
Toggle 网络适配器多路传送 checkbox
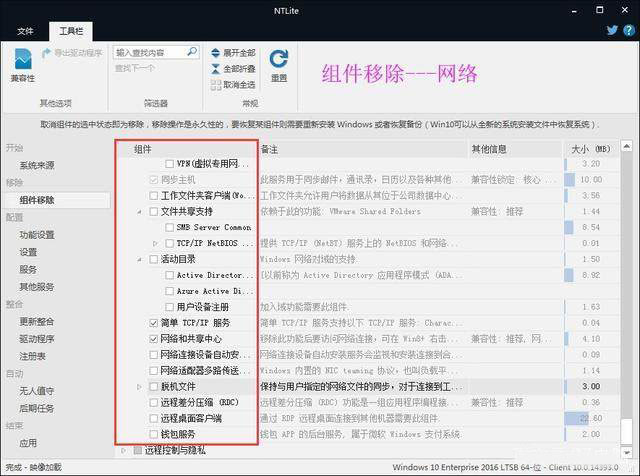click(153, 371)
